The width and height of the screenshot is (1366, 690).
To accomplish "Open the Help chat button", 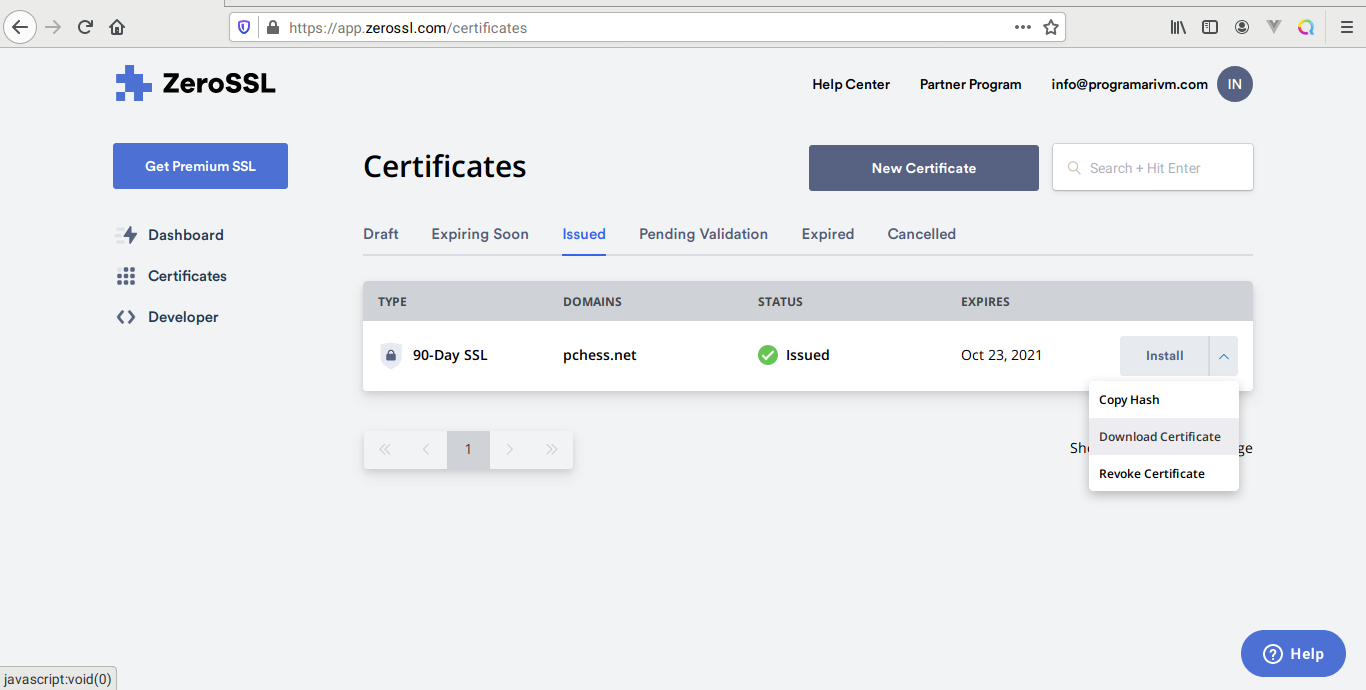I will tap(1293, 654).
